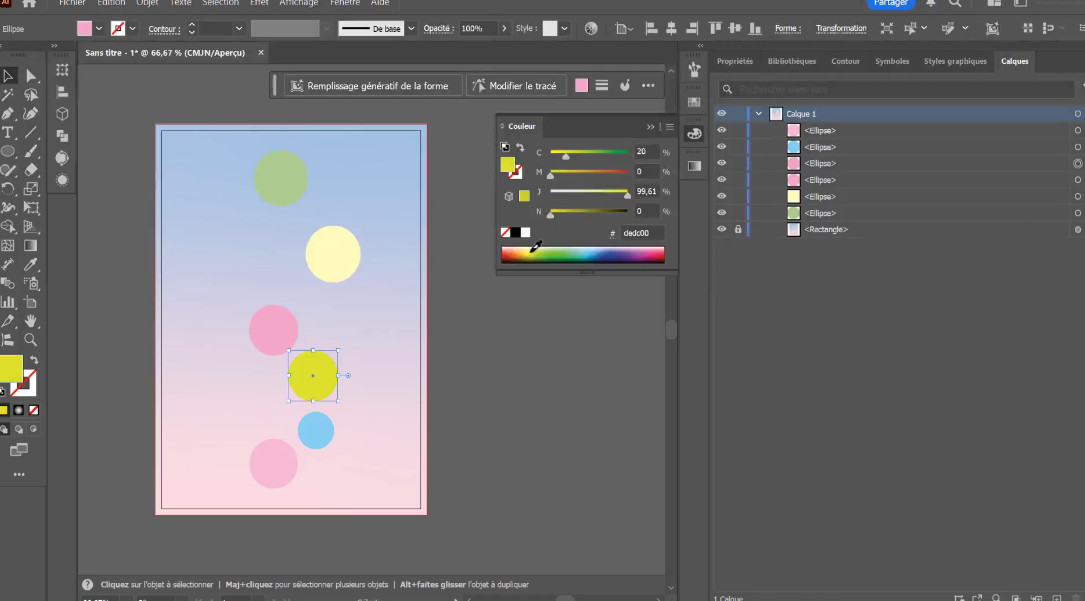The width and height of the screenshot is (1085, 601).
Task: Hide the Calque 1 layer
Action: coord(721,114)
